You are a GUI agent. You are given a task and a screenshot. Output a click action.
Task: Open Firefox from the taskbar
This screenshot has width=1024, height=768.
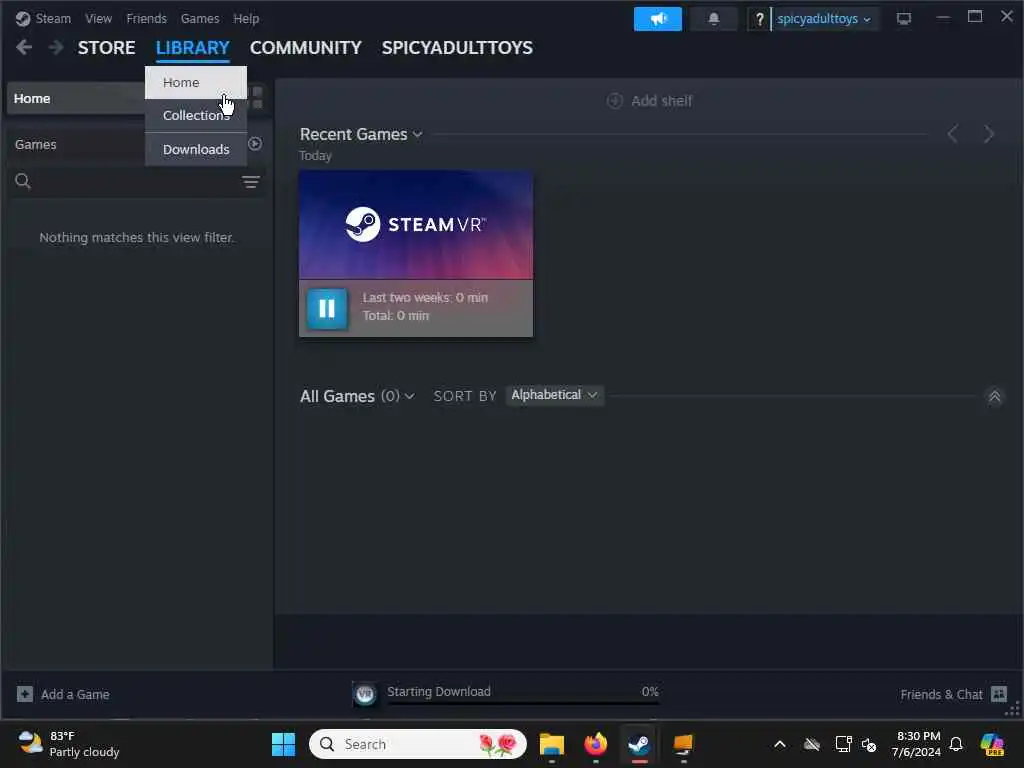click(x=596, y=744)
